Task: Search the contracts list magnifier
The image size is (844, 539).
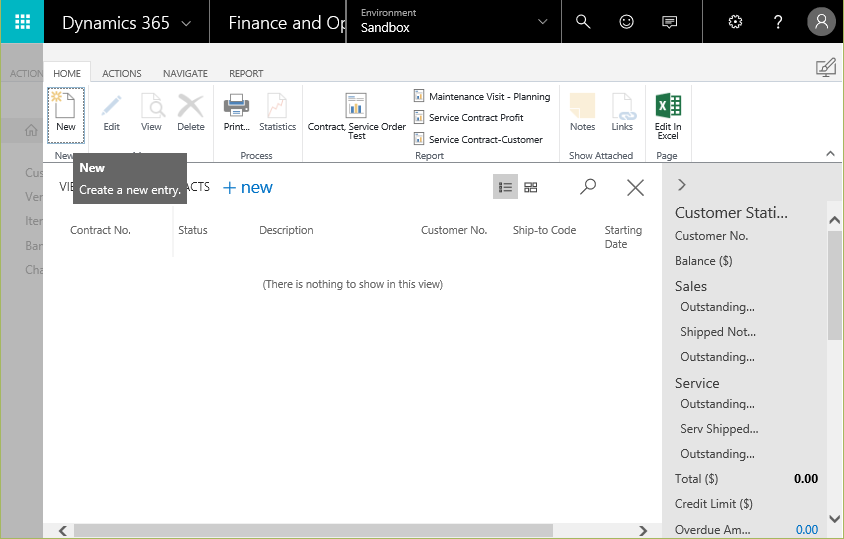Action: 588,187
